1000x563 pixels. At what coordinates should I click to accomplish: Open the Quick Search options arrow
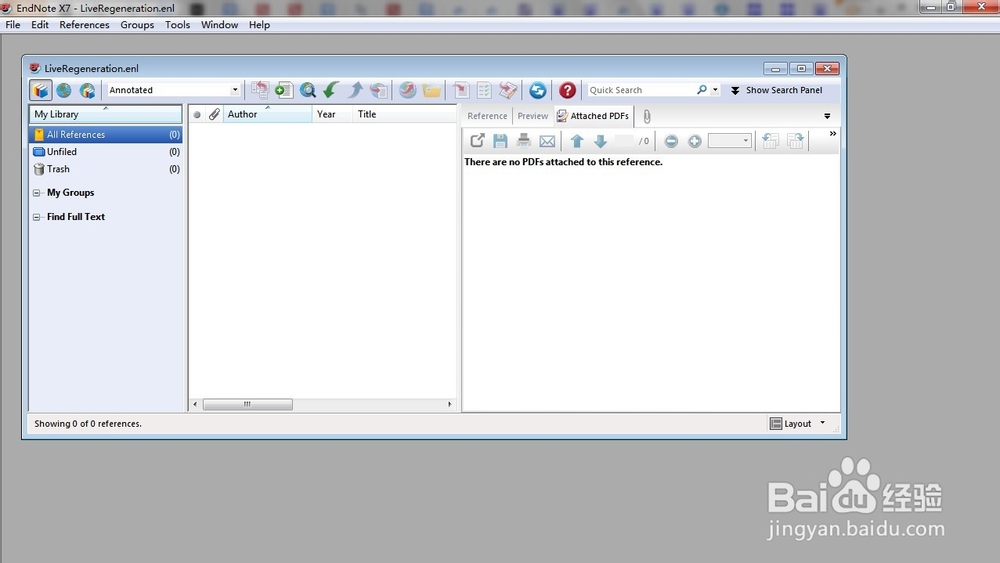pyautogui.click(x=716, y=90)
